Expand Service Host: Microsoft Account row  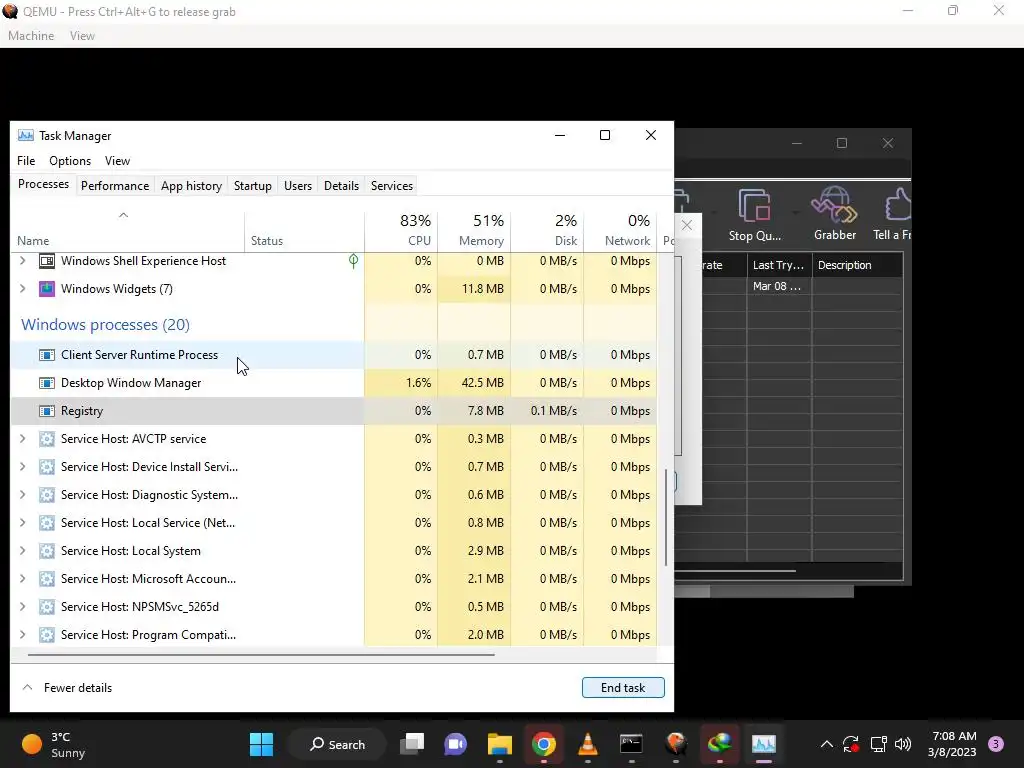pyautogui.click(x=23, y=579)
